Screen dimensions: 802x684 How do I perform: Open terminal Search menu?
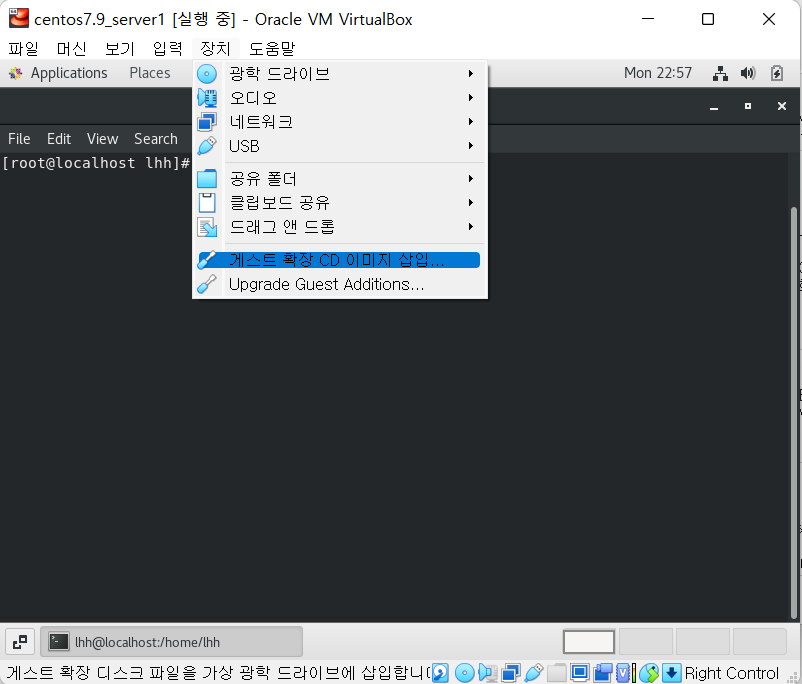[x=156, y=139]
